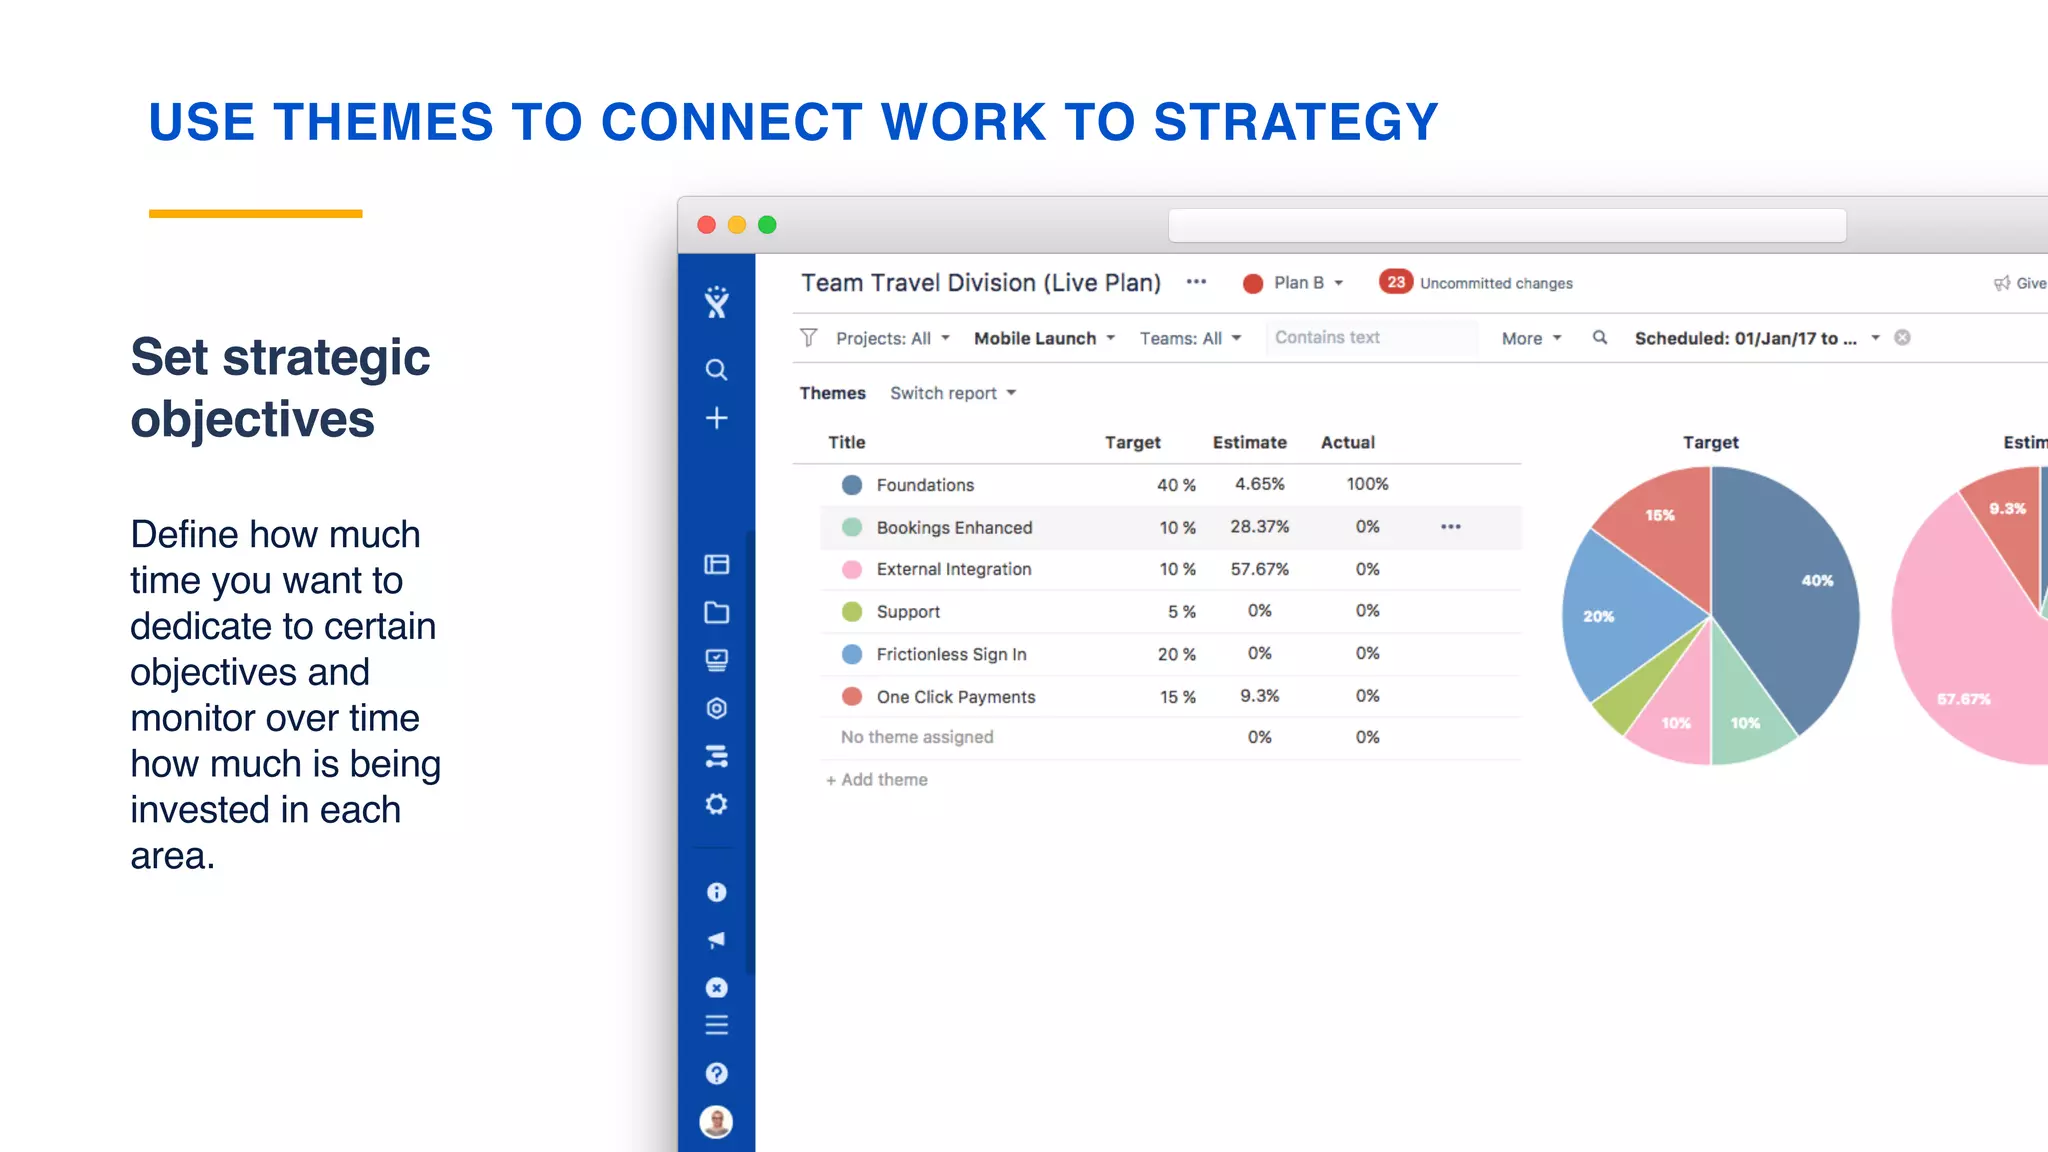Open the roadmap bars sidebar icon
This screenshot has height=1152, width=2048.
tap(716, 756)
